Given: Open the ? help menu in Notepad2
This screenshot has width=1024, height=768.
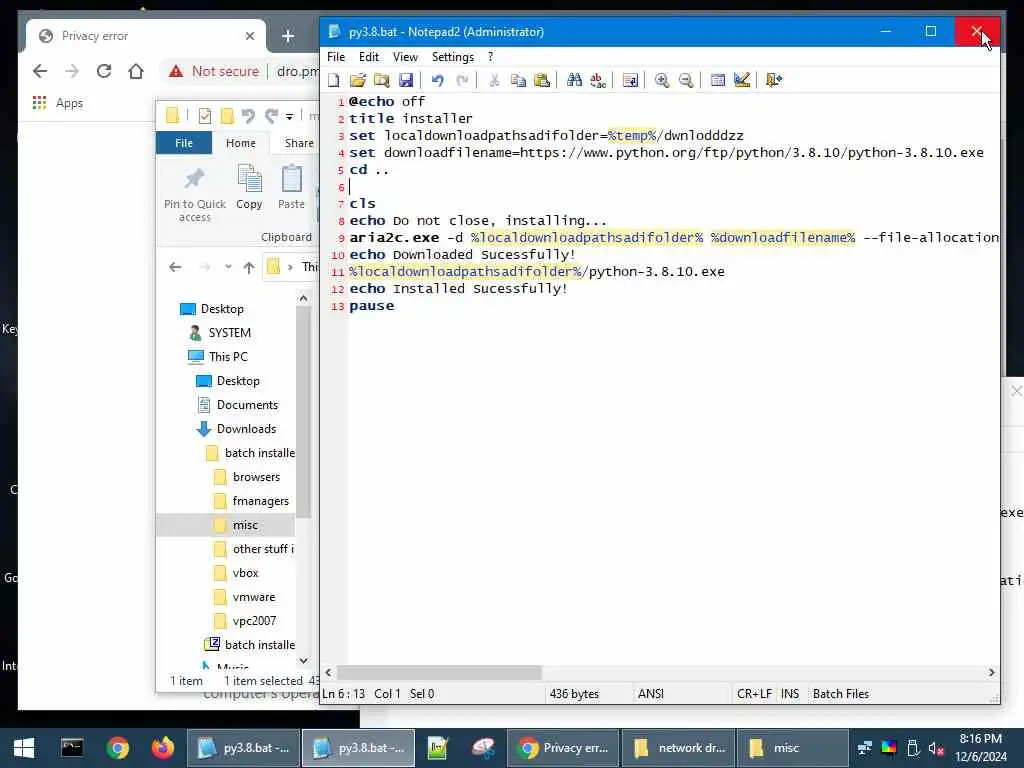Looking at the screenshot, I should (490, 57).
